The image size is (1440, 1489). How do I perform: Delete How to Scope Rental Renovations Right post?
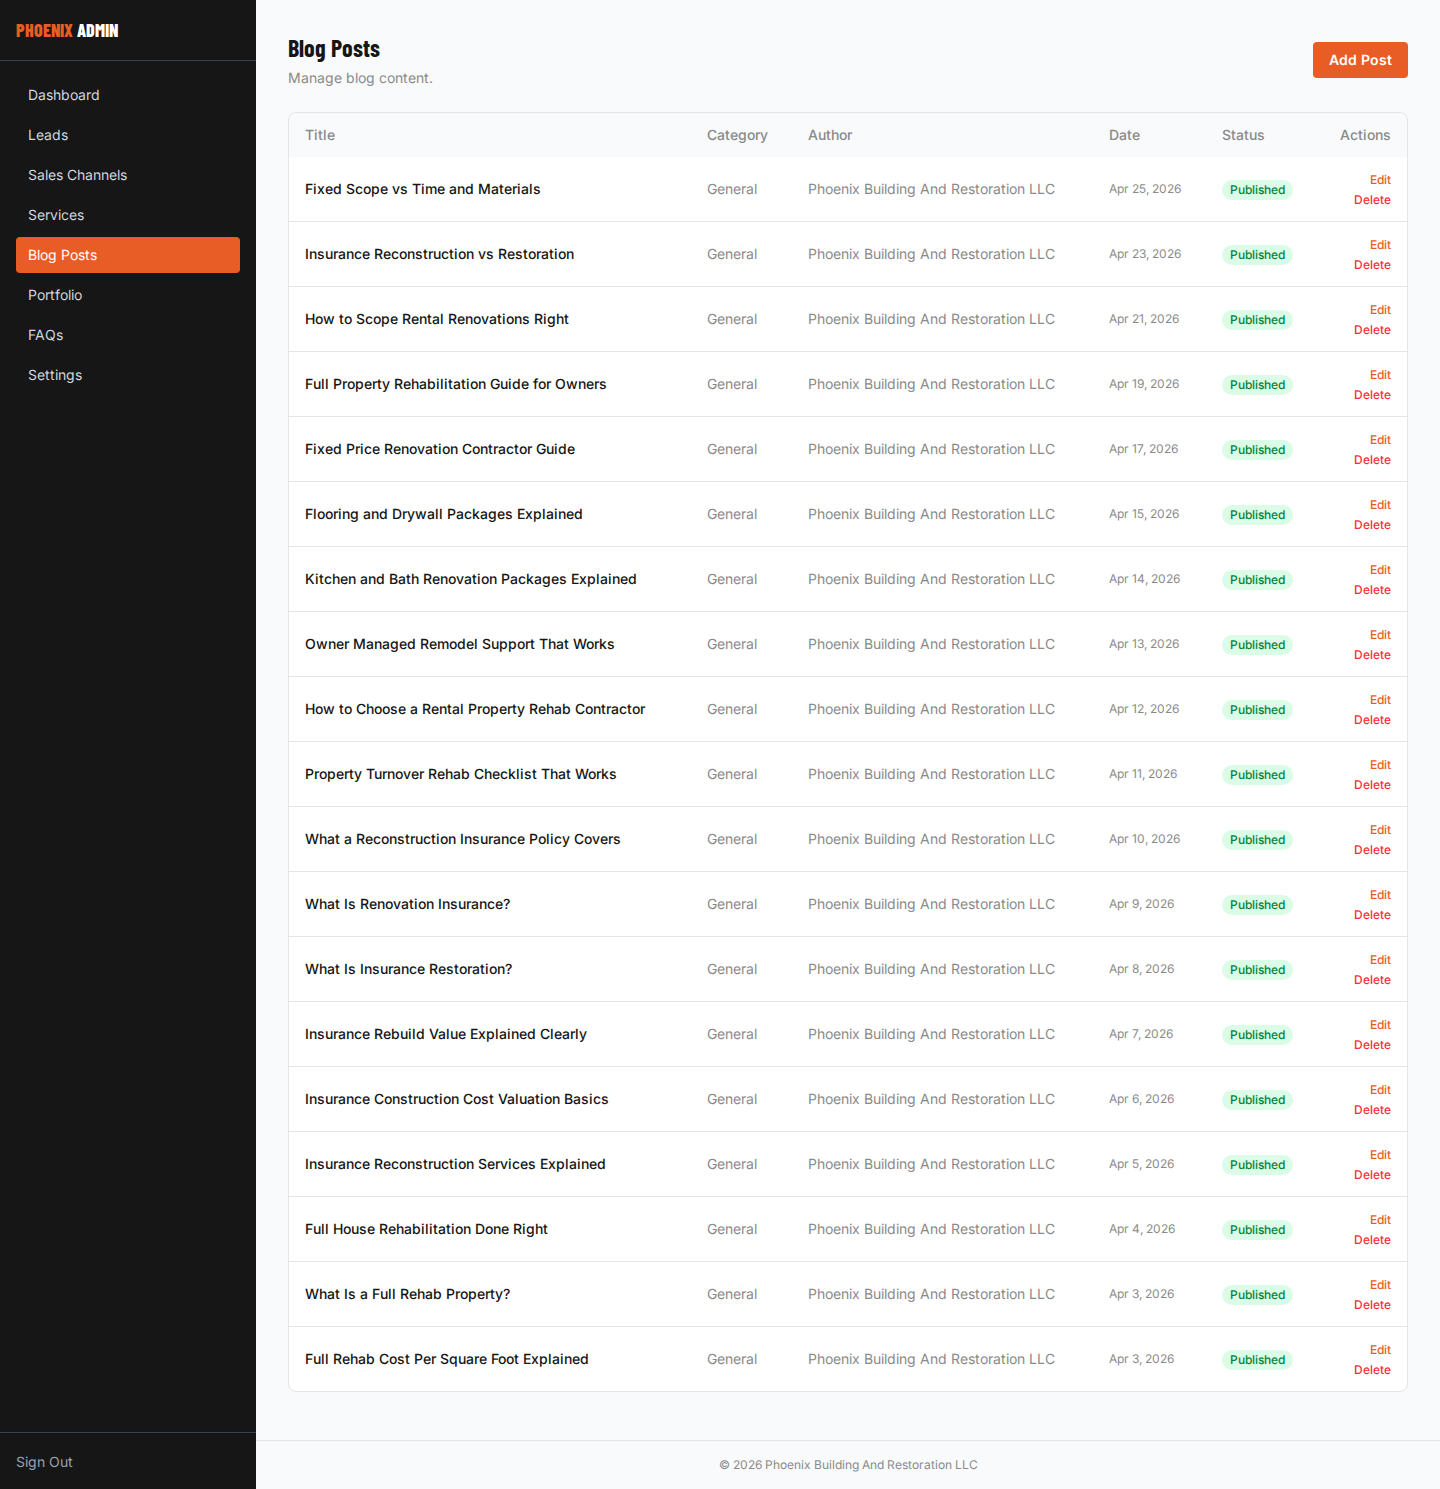(x=1372, y=330)
